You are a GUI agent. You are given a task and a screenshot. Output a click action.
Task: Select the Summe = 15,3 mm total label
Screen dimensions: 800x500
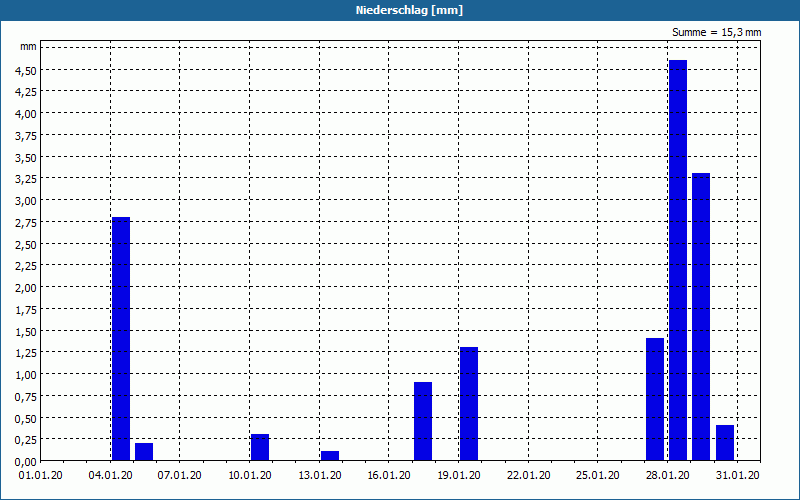716,32
